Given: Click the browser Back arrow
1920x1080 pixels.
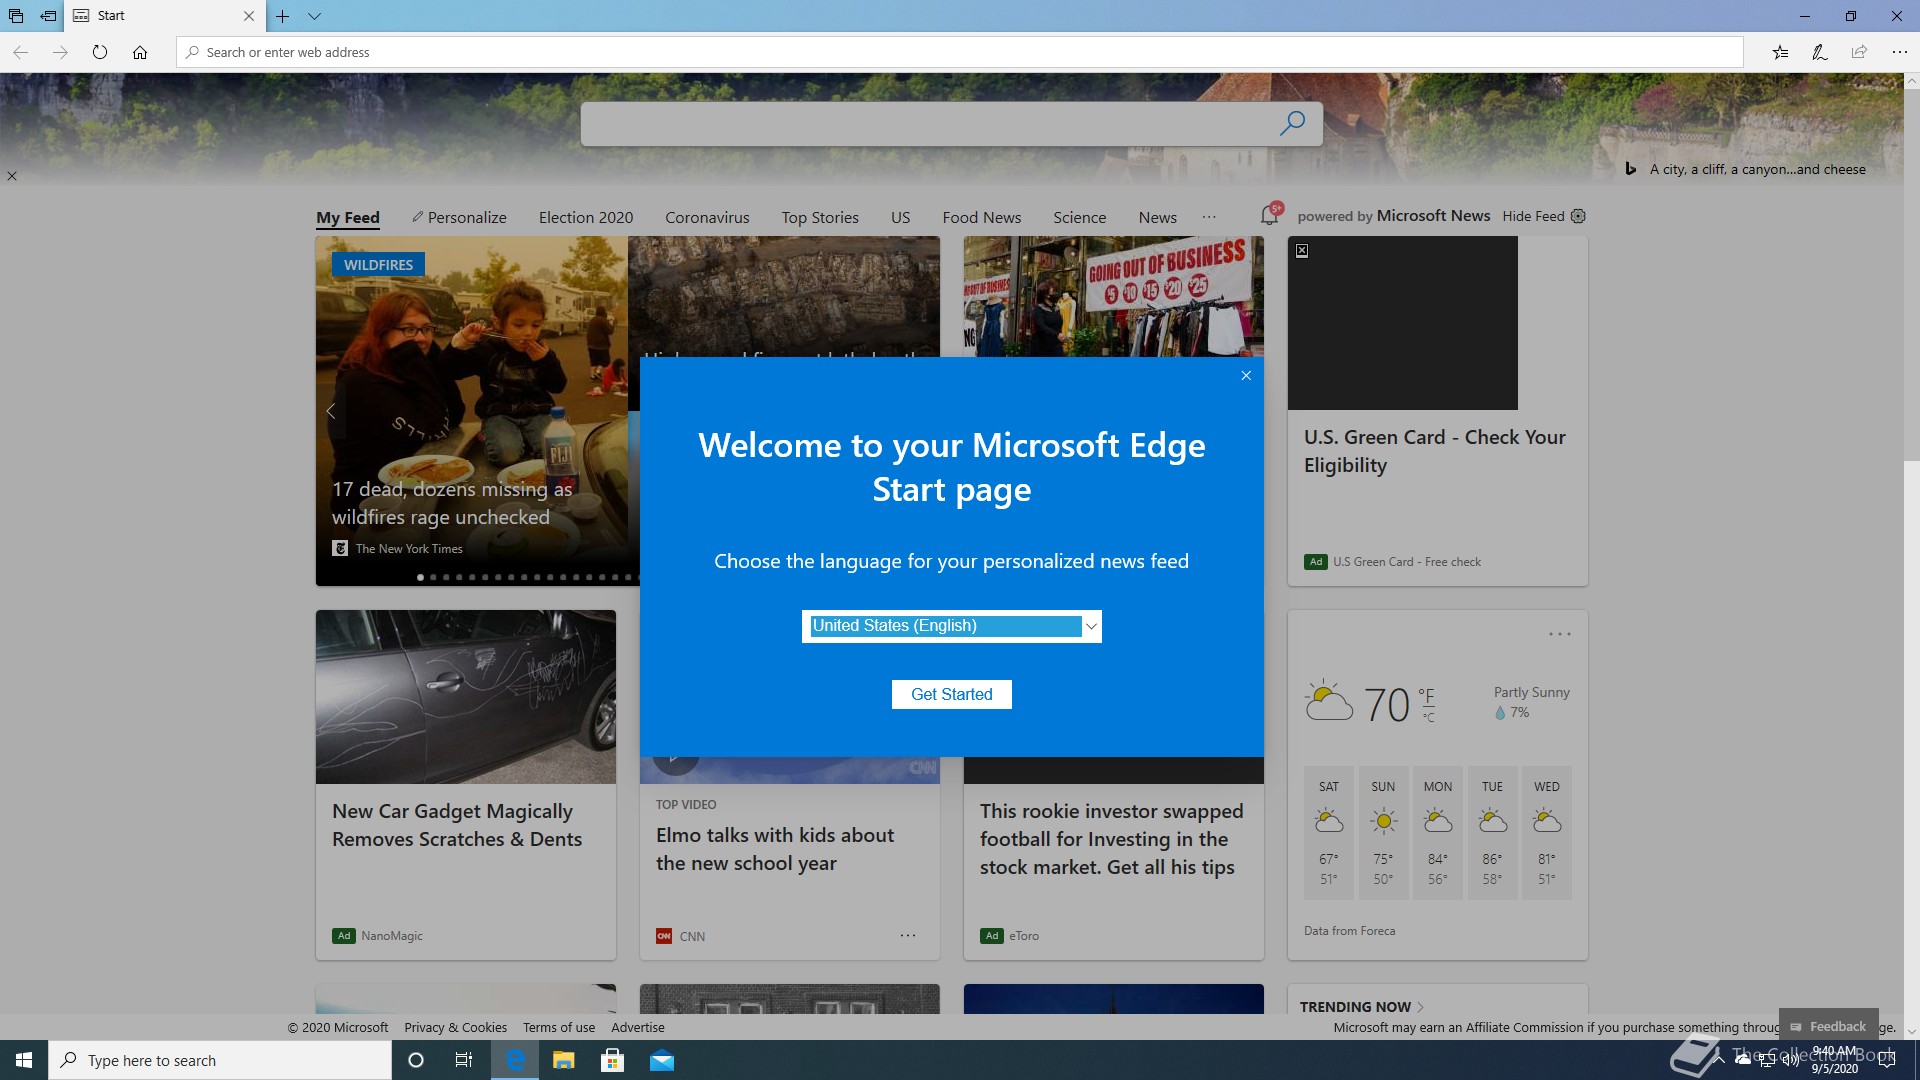Looking at the screenshot, I should 20,52.
